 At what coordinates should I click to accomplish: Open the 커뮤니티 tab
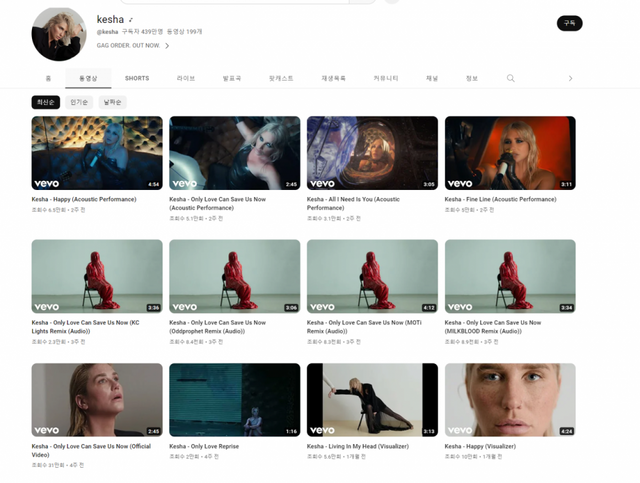coord(385,78)
